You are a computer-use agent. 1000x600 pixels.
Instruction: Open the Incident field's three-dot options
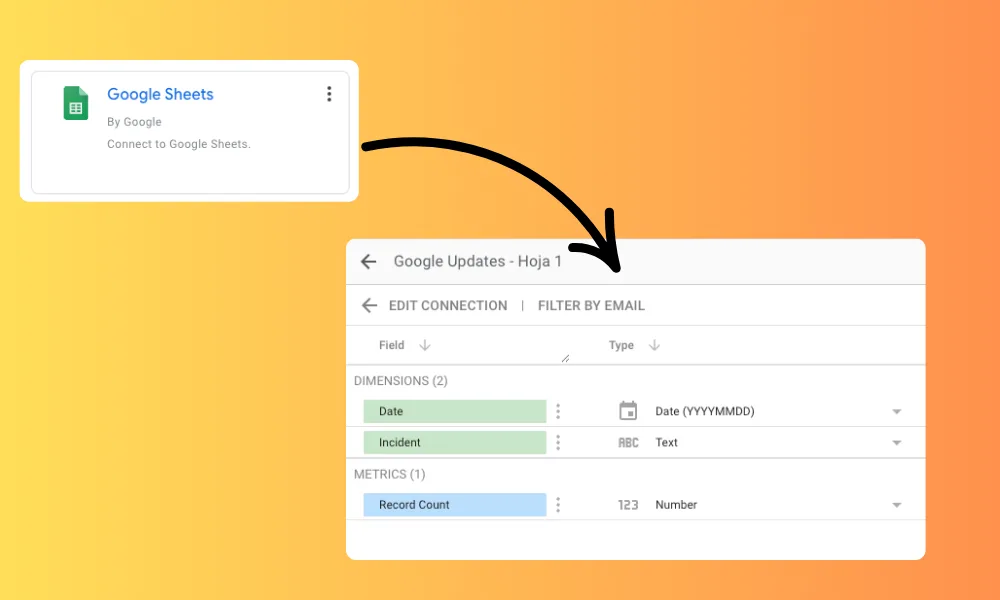click(x=558, y=442)
